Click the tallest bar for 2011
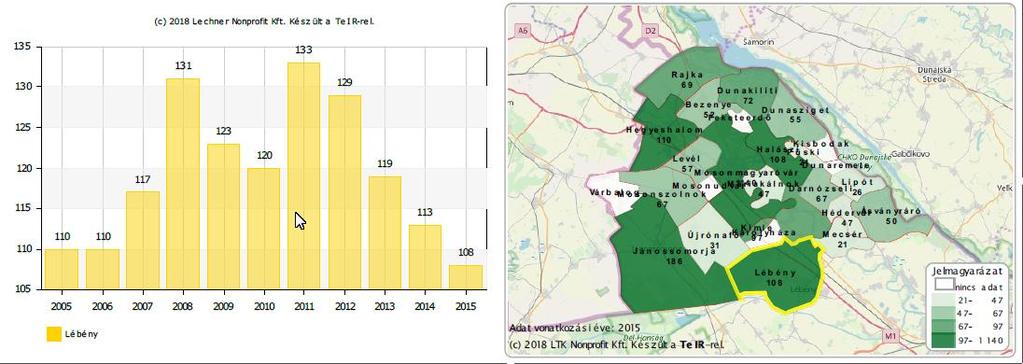1023x364 pixels. point(304,175)
